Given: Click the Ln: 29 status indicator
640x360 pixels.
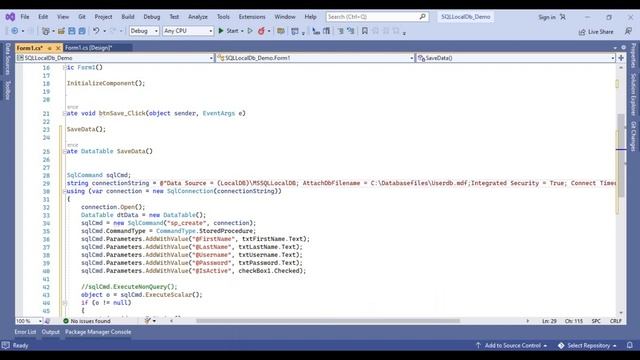Looking at the screenshot, I should [x=549, y=321].
